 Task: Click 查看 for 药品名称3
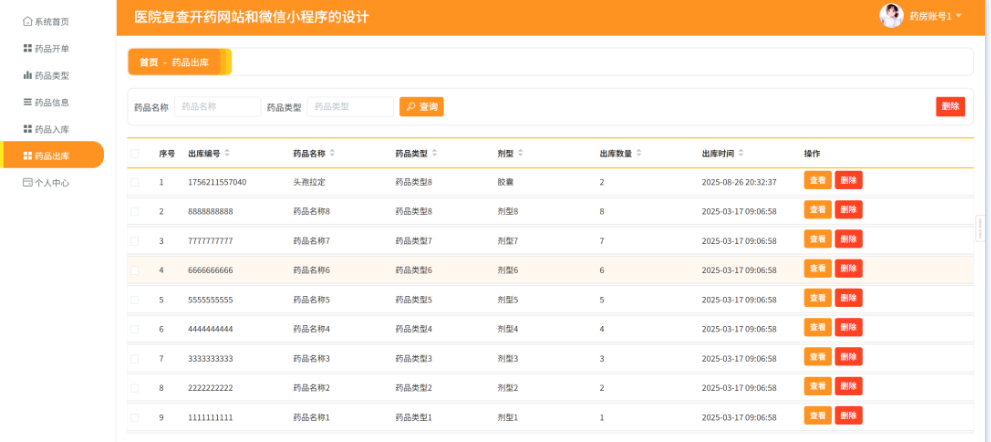pos(817,357)
